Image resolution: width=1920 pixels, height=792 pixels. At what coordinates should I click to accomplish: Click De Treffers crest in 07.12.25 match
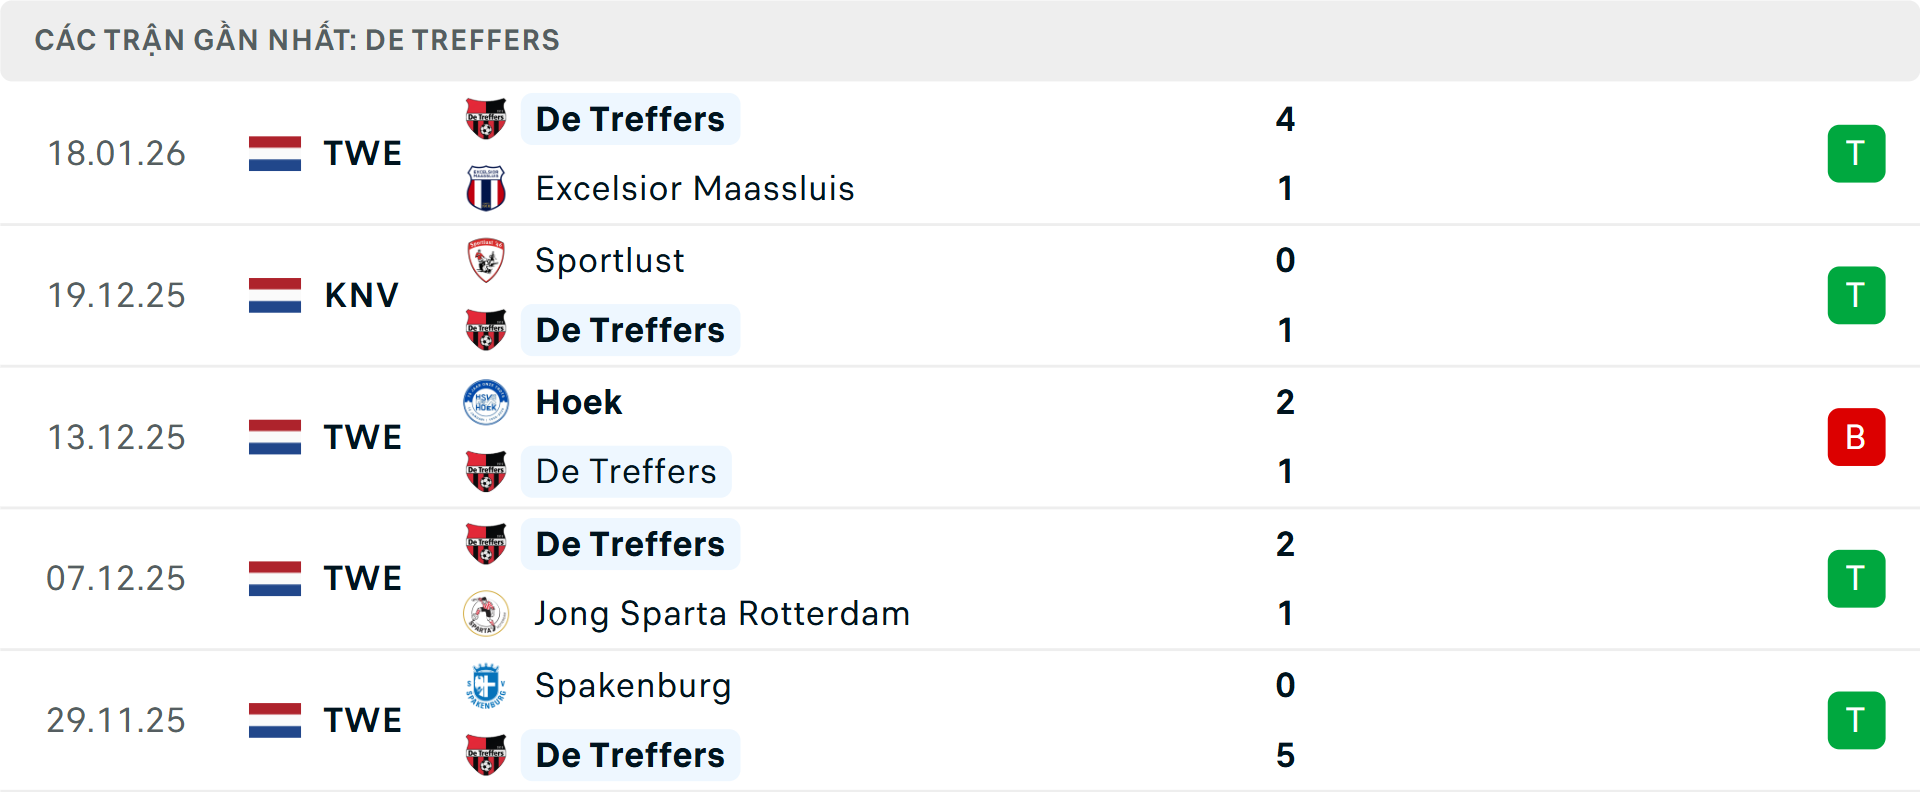pyautogui.click(x=486, y=544)
